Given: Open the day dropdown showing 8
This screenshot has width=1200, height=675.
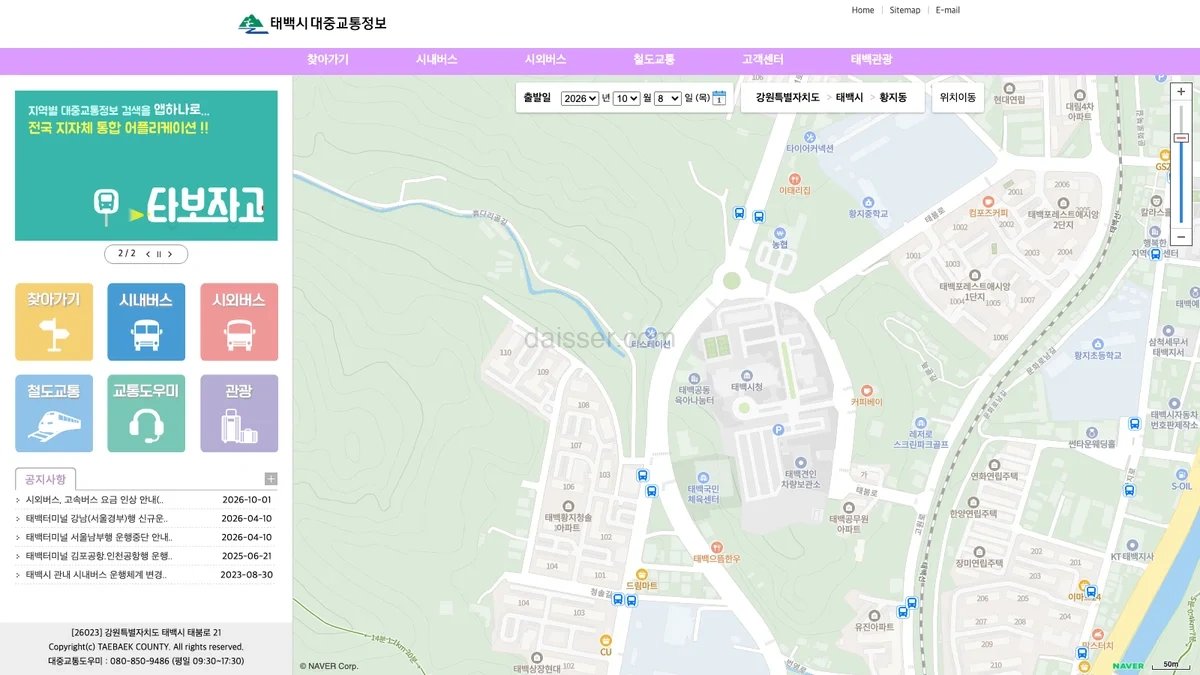Looking at the screenshot, I should coord(668,98).
